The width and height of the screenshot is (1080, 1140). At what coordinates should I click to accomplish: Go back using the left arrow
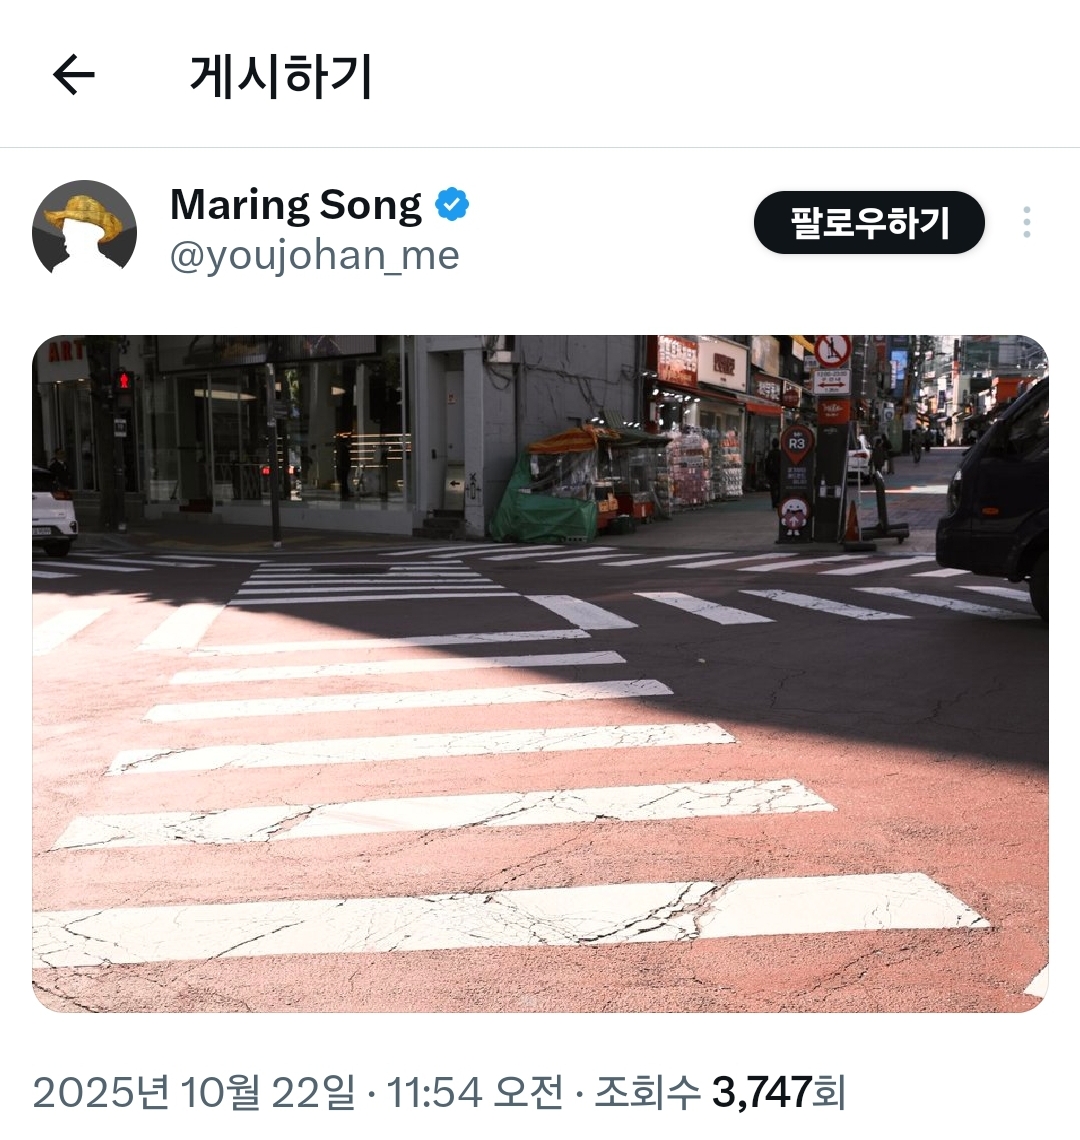[73, 75]
